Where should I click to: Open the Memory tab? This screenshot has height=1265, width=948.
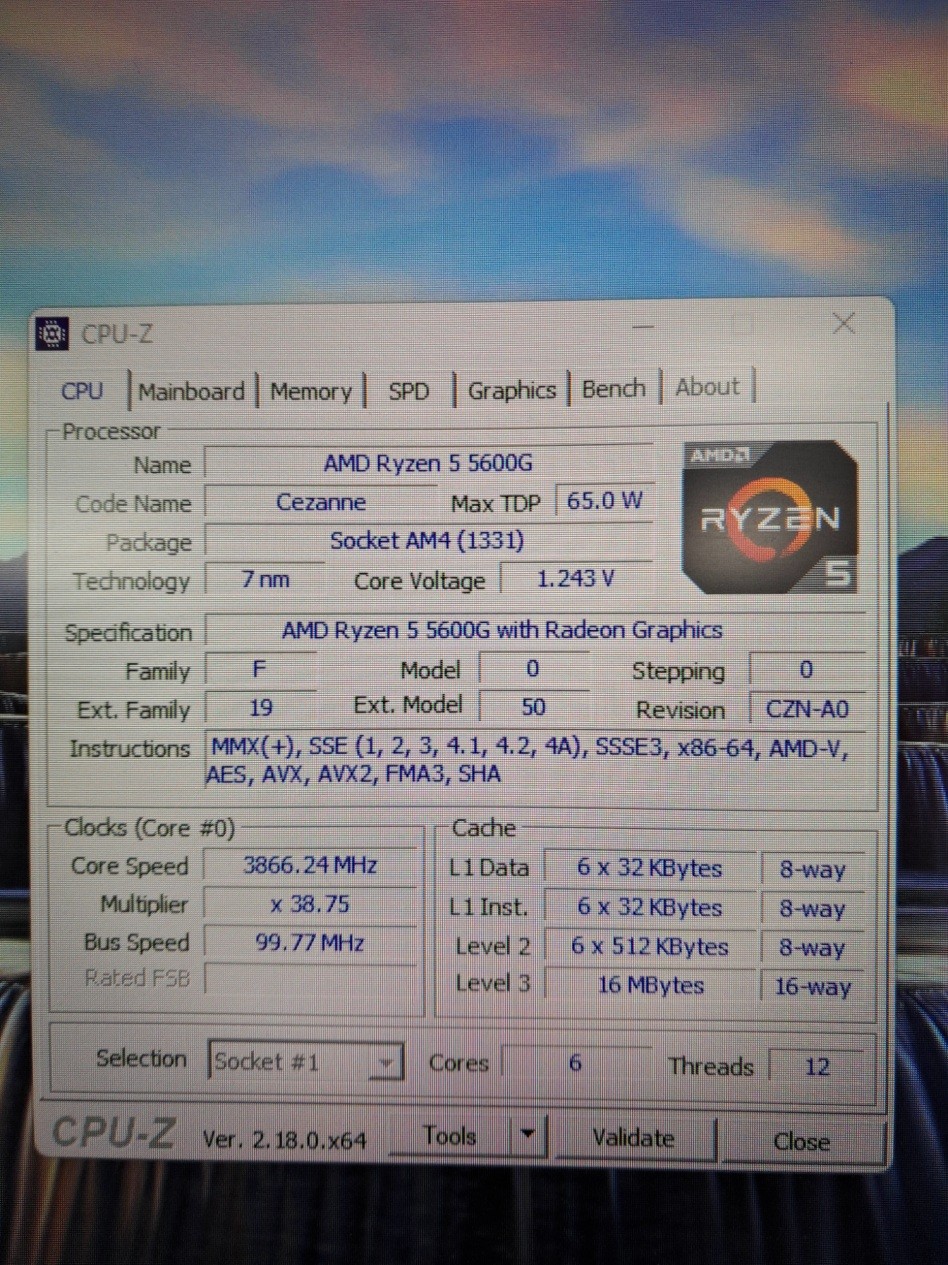(311, 391)
